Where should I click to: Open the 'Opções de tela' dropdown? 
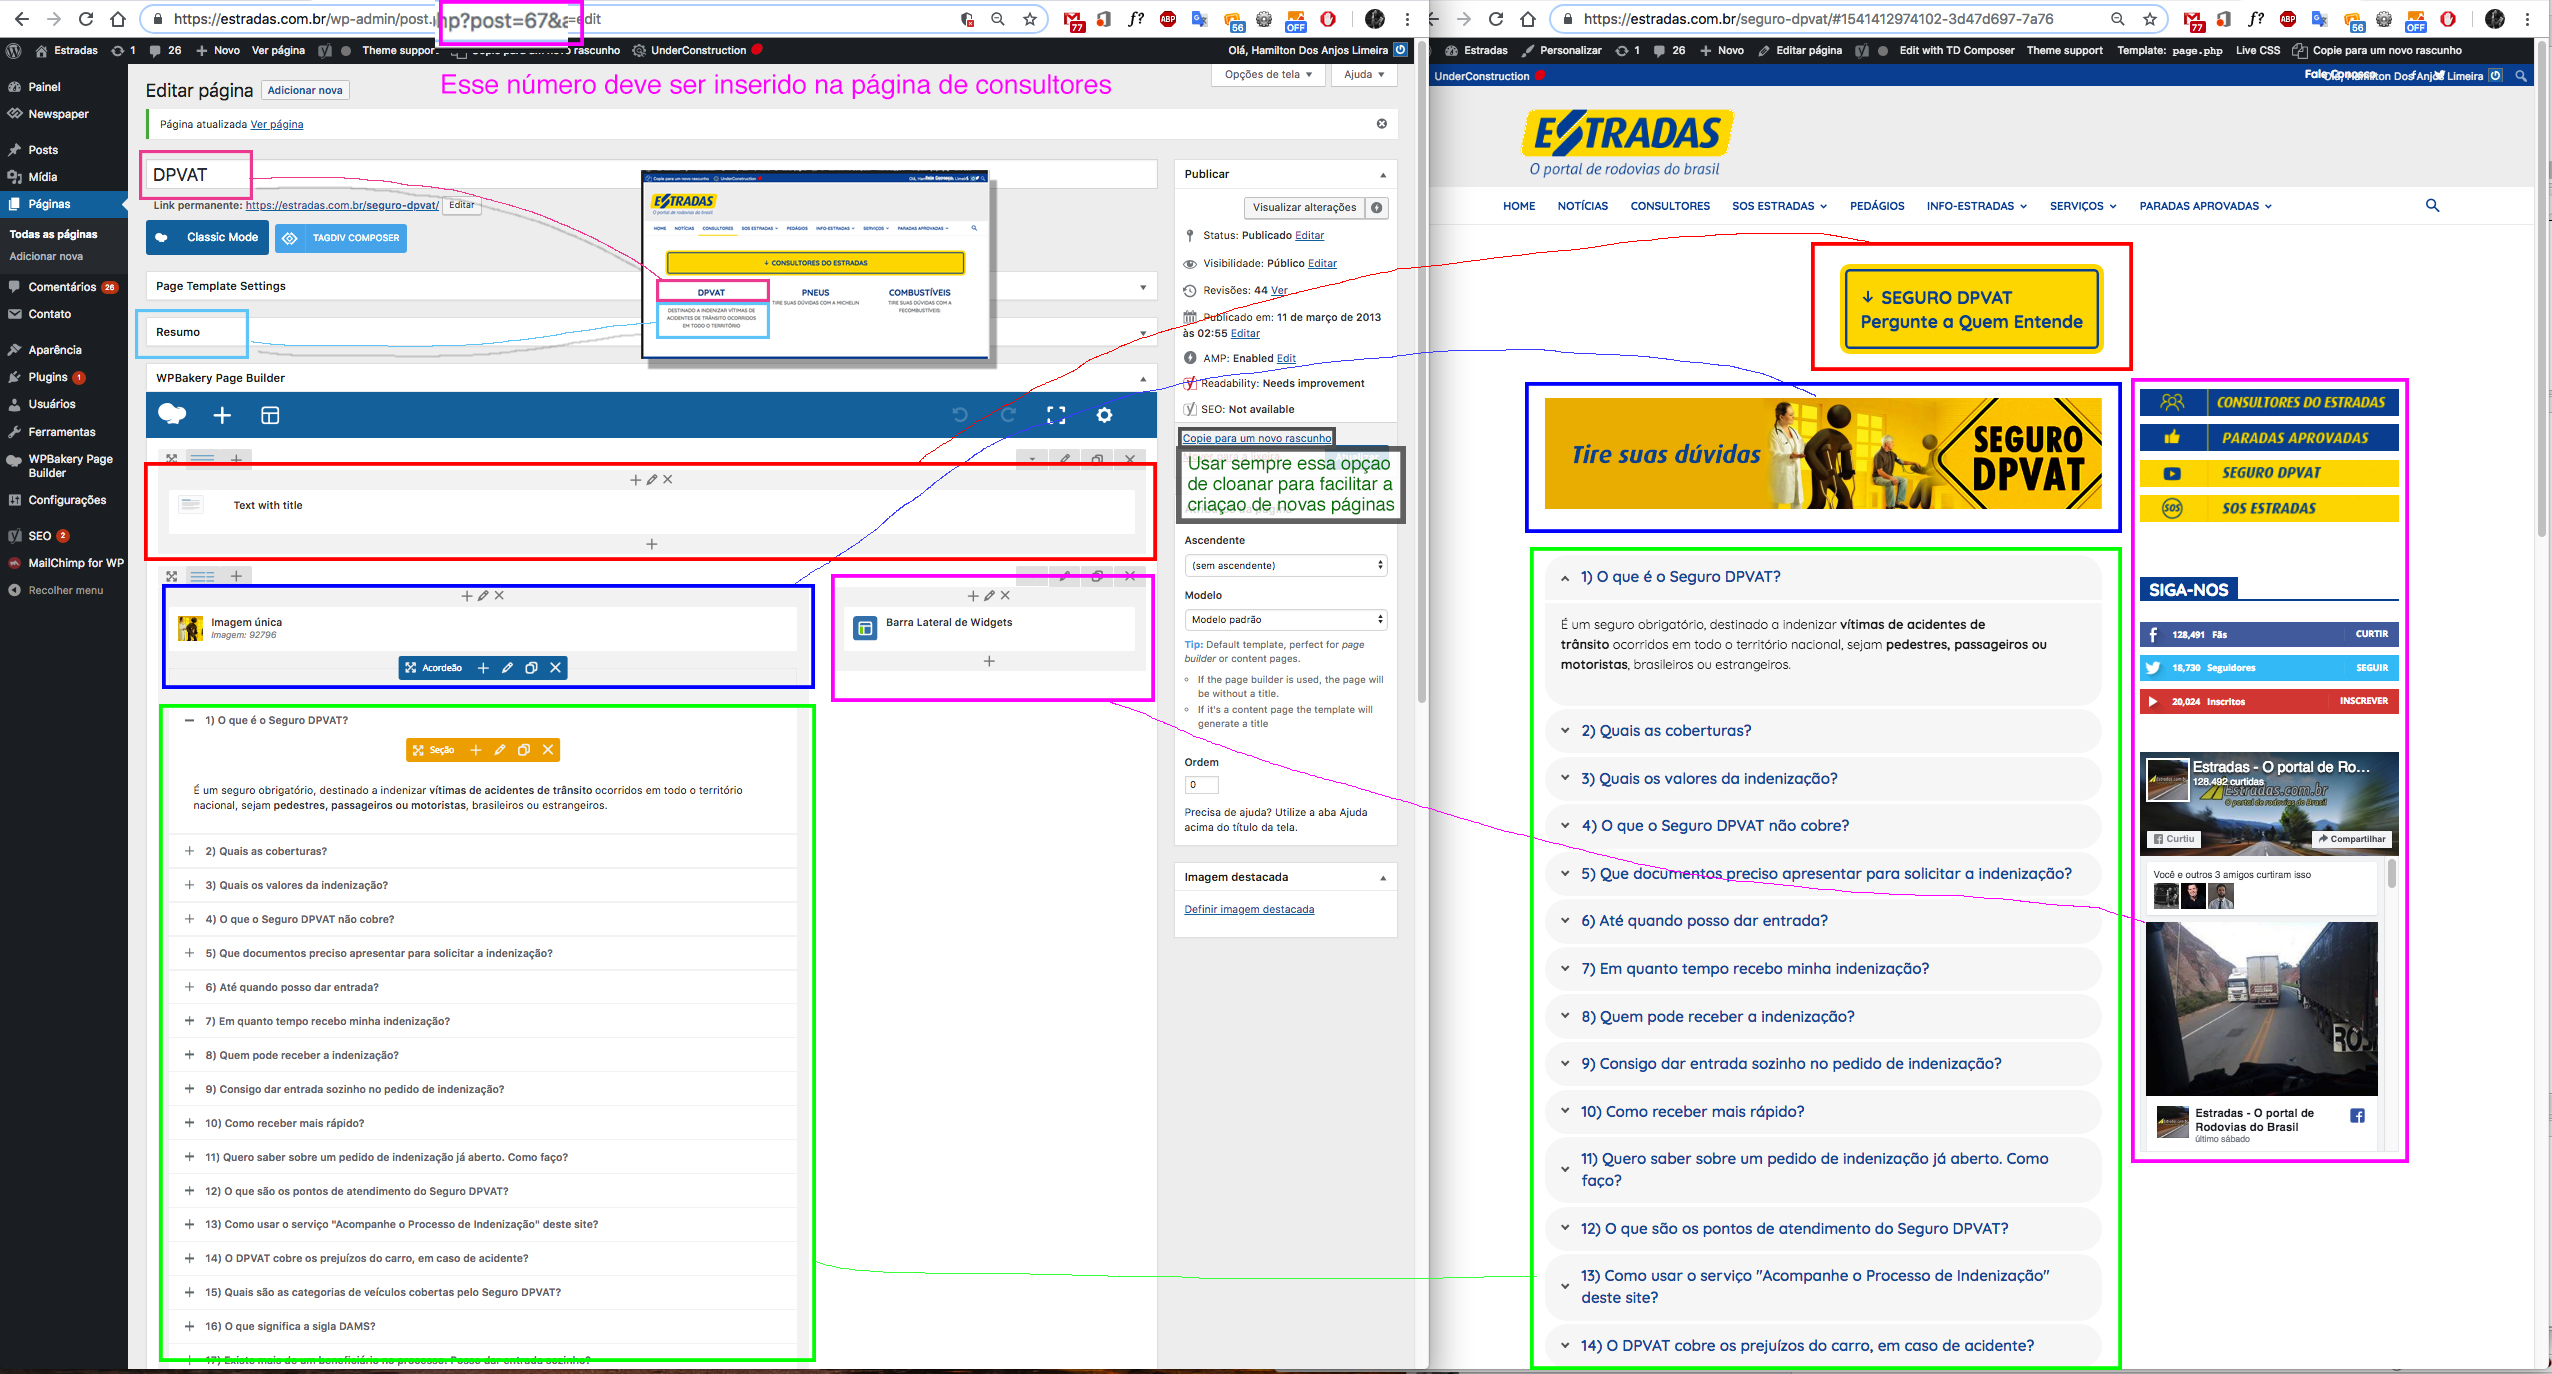click(x=1268, y=74)
